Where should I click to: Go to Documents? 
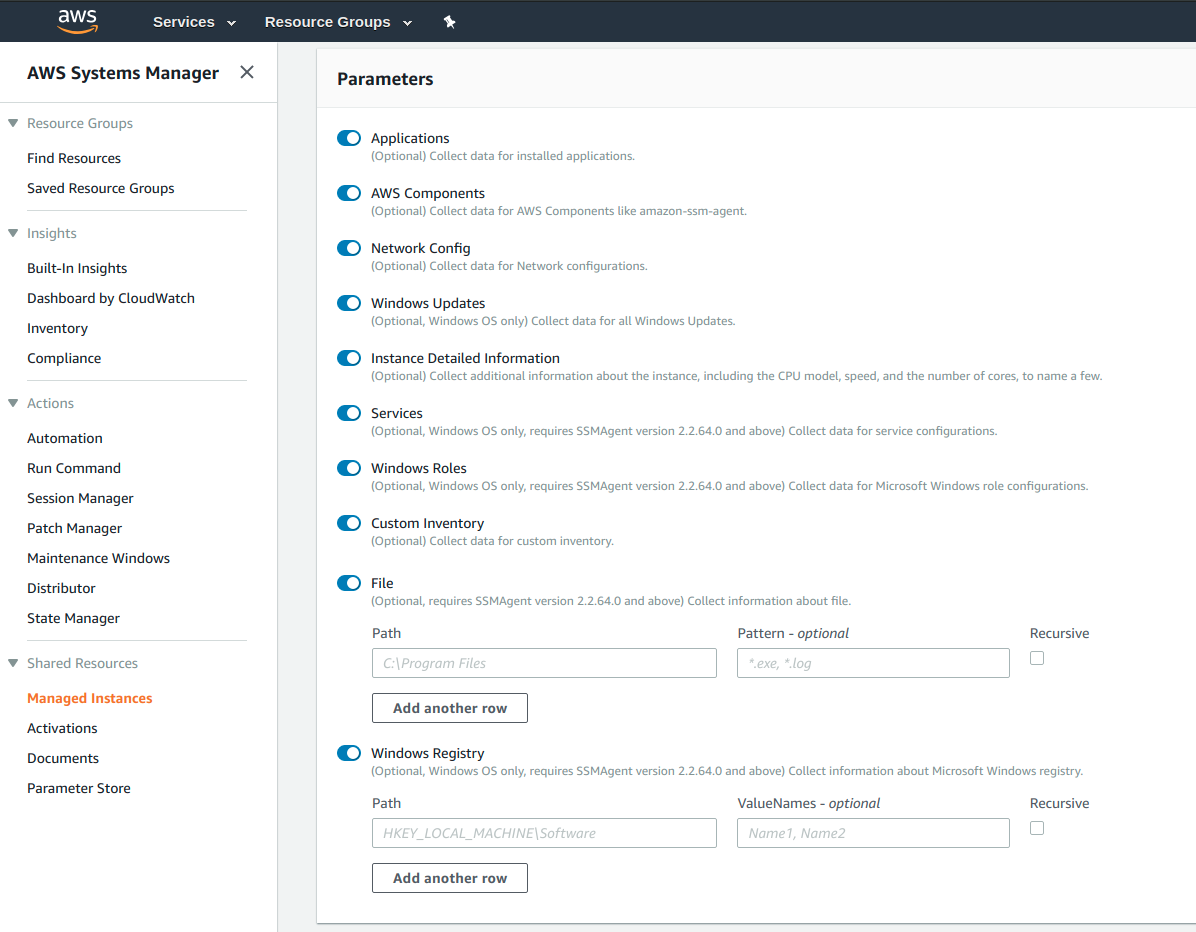coord(63,758)
